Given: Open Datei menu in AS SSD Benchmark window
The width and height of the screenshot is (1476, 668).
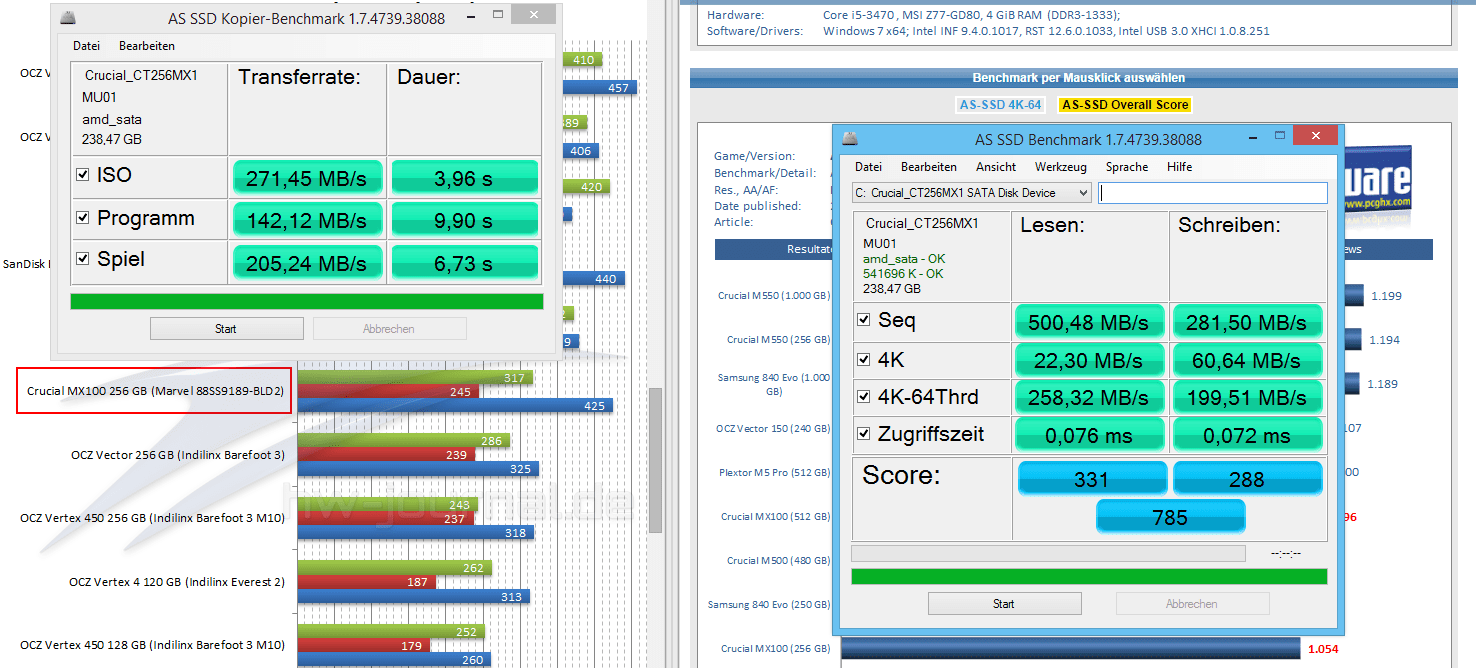Looking at the screenshot, I should pyautogui.click(x=868, y=167).
